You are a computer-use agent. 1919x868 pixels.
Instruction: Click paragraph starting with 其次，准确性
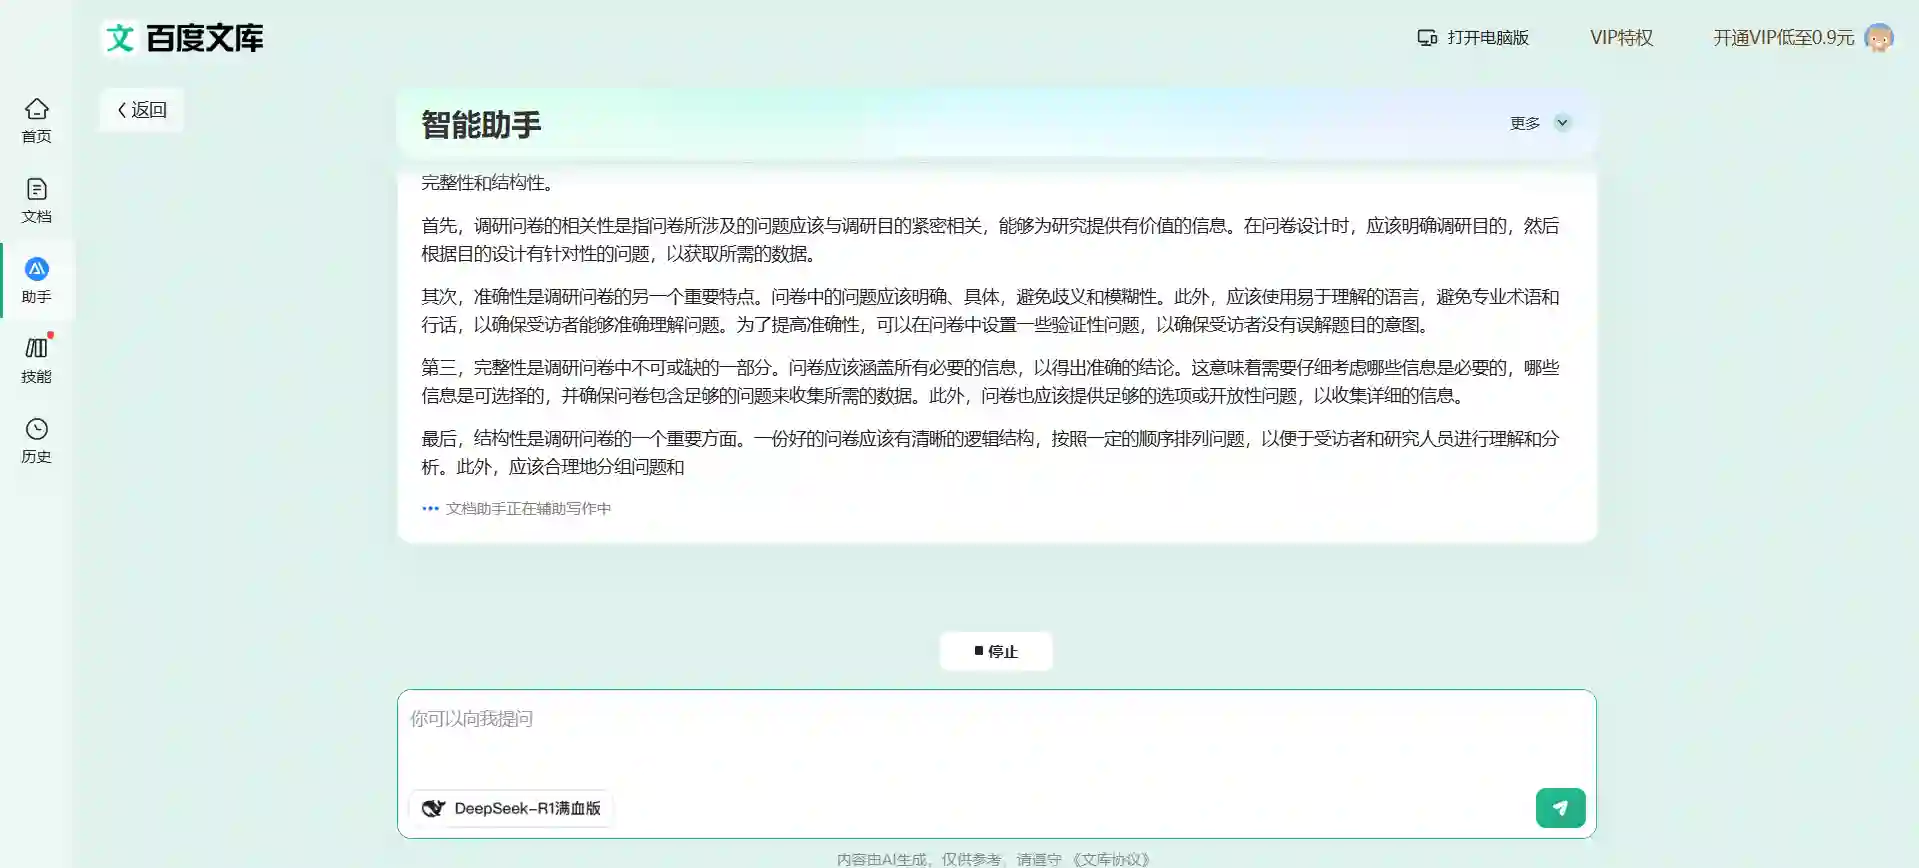click(x=990, y=311)
